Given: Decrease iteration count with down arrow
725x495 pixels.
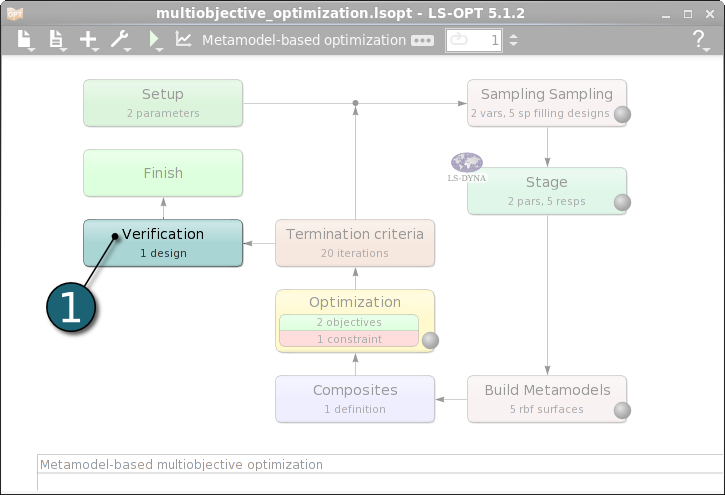Looking at the screenshot, I should 513,44.
